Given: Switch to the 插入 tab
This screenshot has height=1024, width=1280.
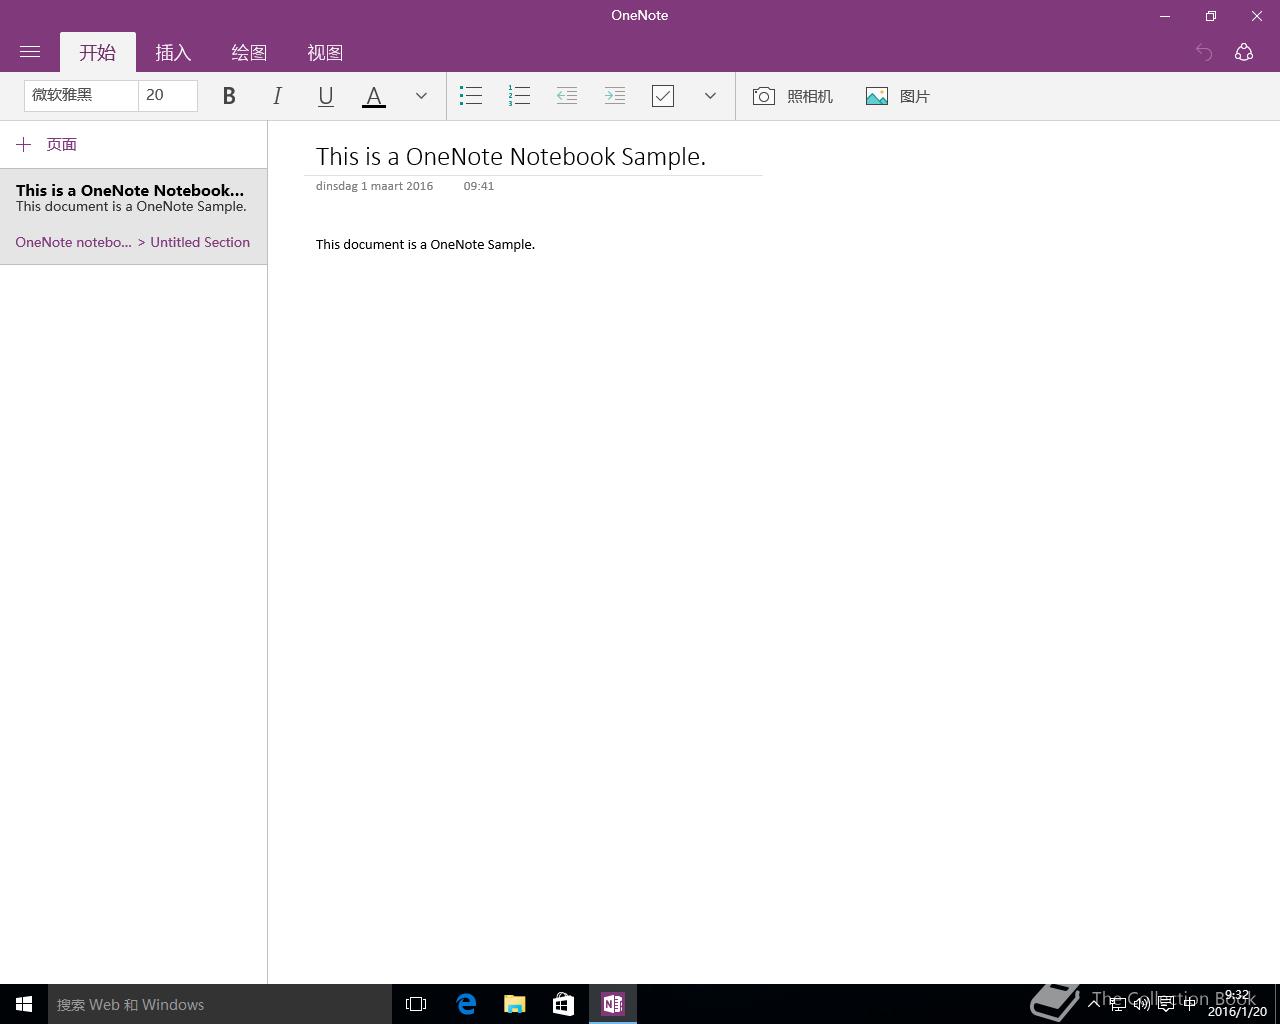Looking at the screenshot, I should [173, 52].
